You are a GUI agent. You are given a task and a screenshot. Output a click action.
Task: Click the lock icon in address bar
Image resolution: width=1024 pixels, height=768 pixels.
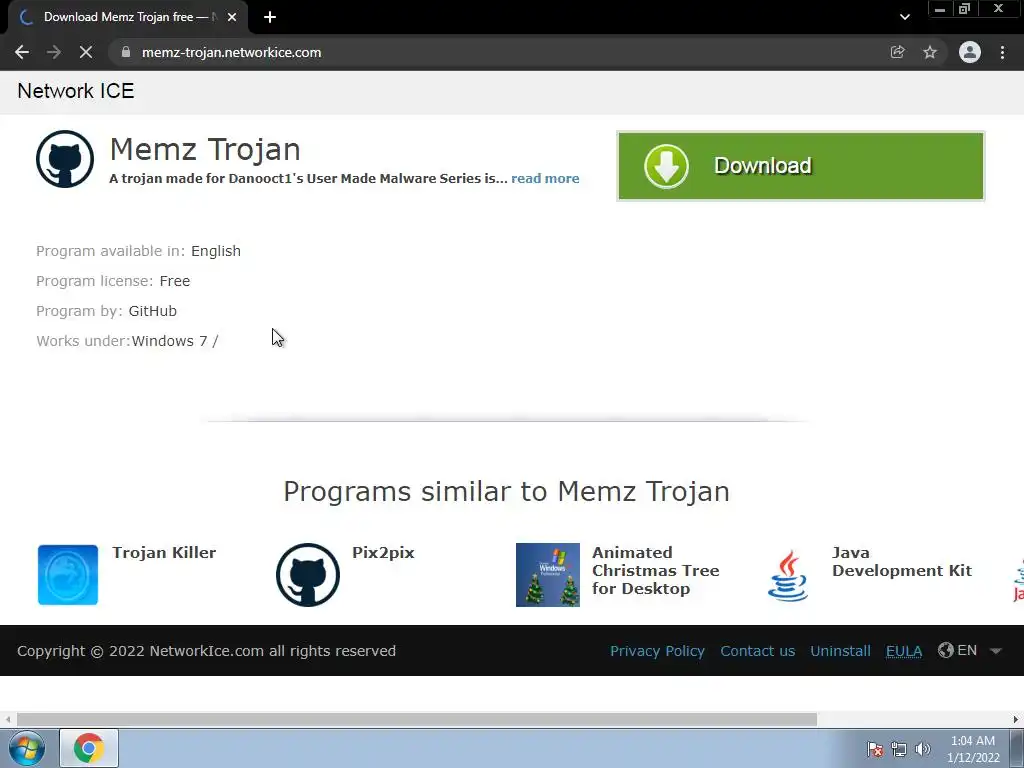pyautogui.click(x=126, y=52)
